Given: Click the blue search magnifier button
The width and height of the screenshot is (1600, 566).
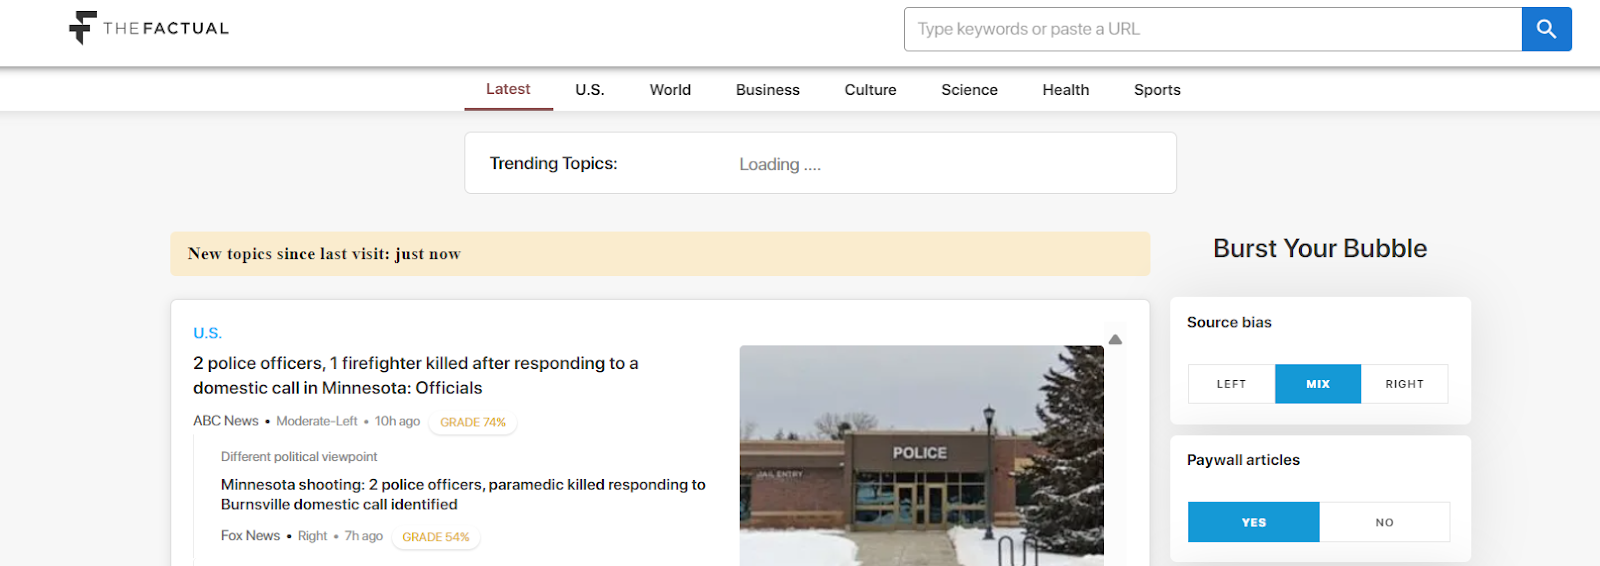Looking at the screenshot, I should click(1546, 29).
